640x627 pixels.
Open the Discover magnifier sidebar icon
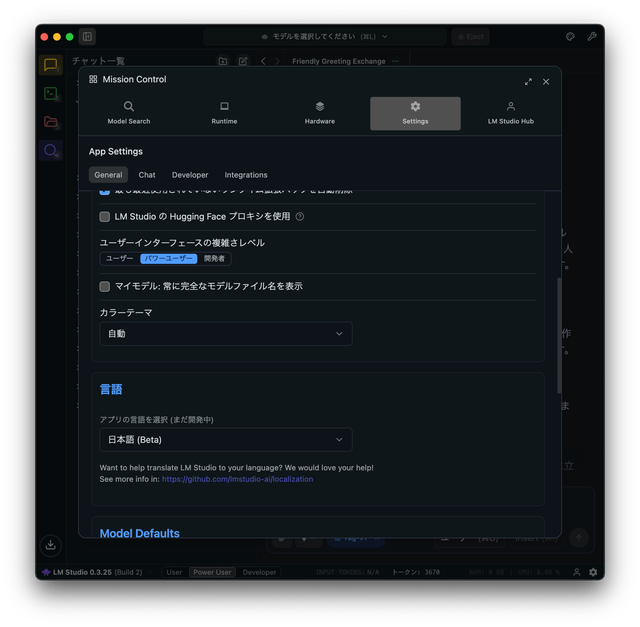tap(51, 151)
